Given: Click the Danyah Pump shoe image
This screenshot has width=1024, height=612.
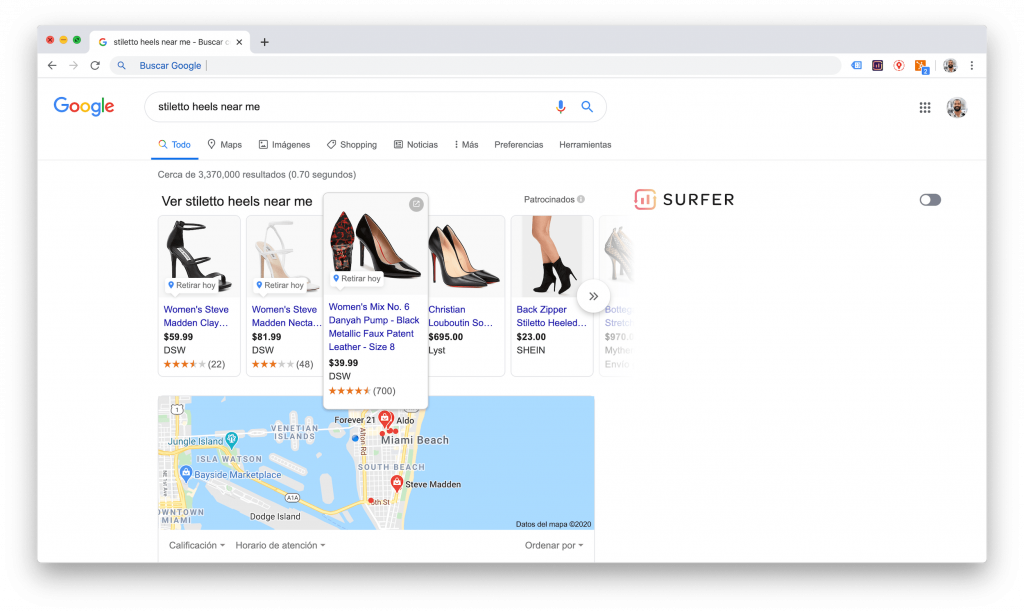Looking at the screenshot, I should pos(376,242).
